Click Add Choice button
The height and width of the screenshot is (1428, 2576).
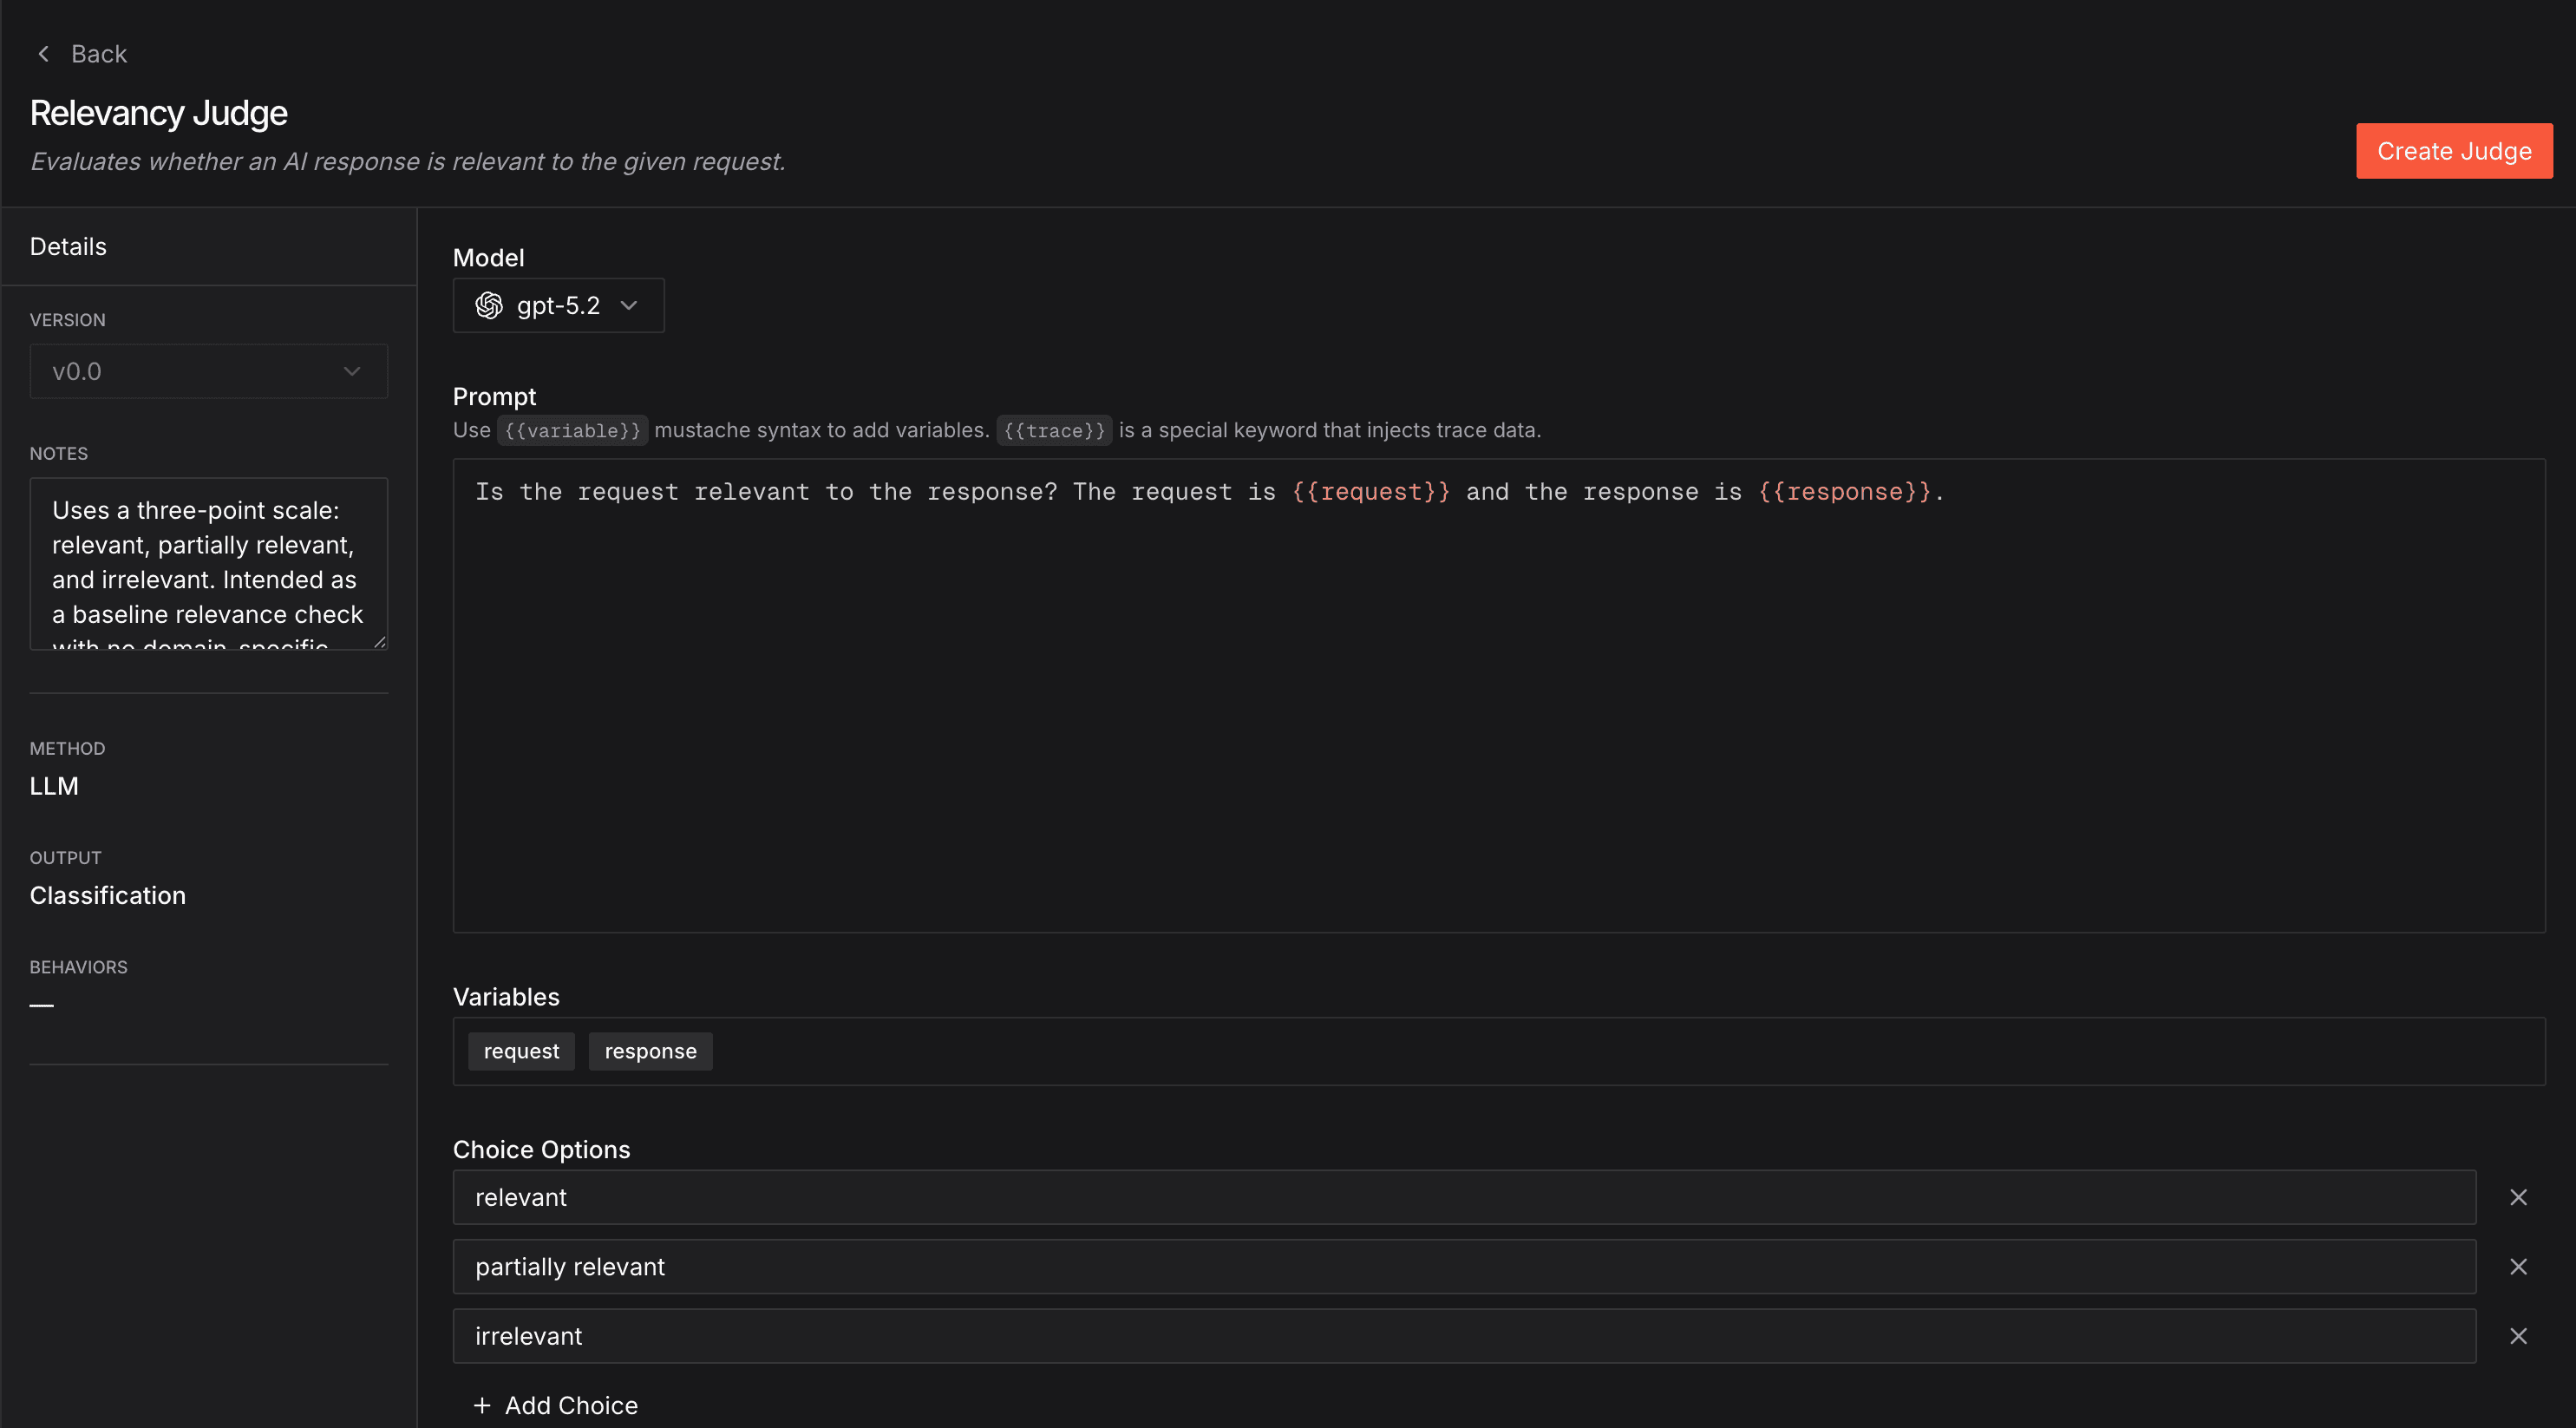(570, 1405)
